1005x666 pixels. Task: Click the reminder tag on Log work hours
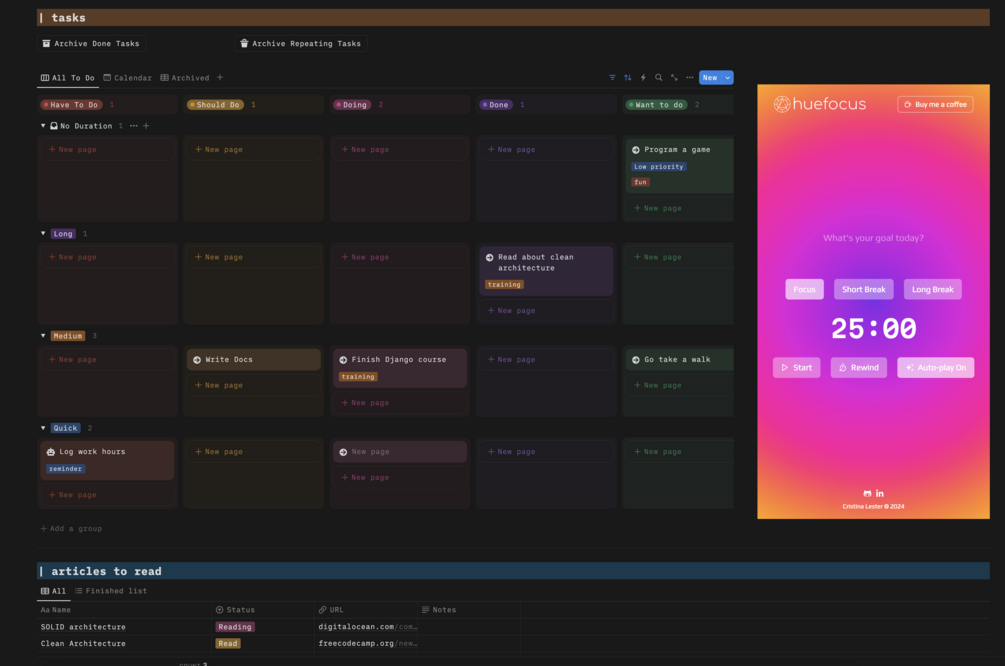click(x=65, y=469)
